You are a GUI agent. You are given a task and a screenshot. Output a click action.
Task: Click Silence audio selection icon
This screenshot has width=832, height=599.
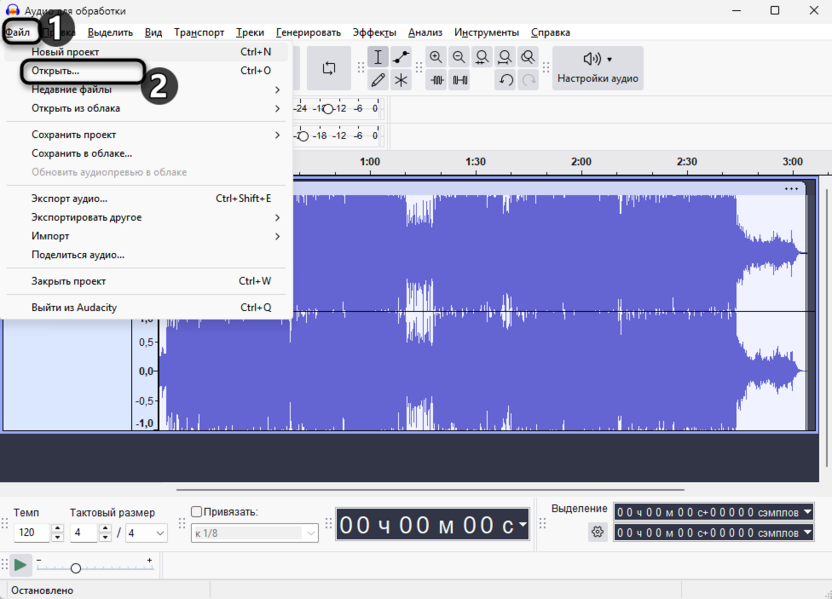pyautogui.click(x=460, y=80)
